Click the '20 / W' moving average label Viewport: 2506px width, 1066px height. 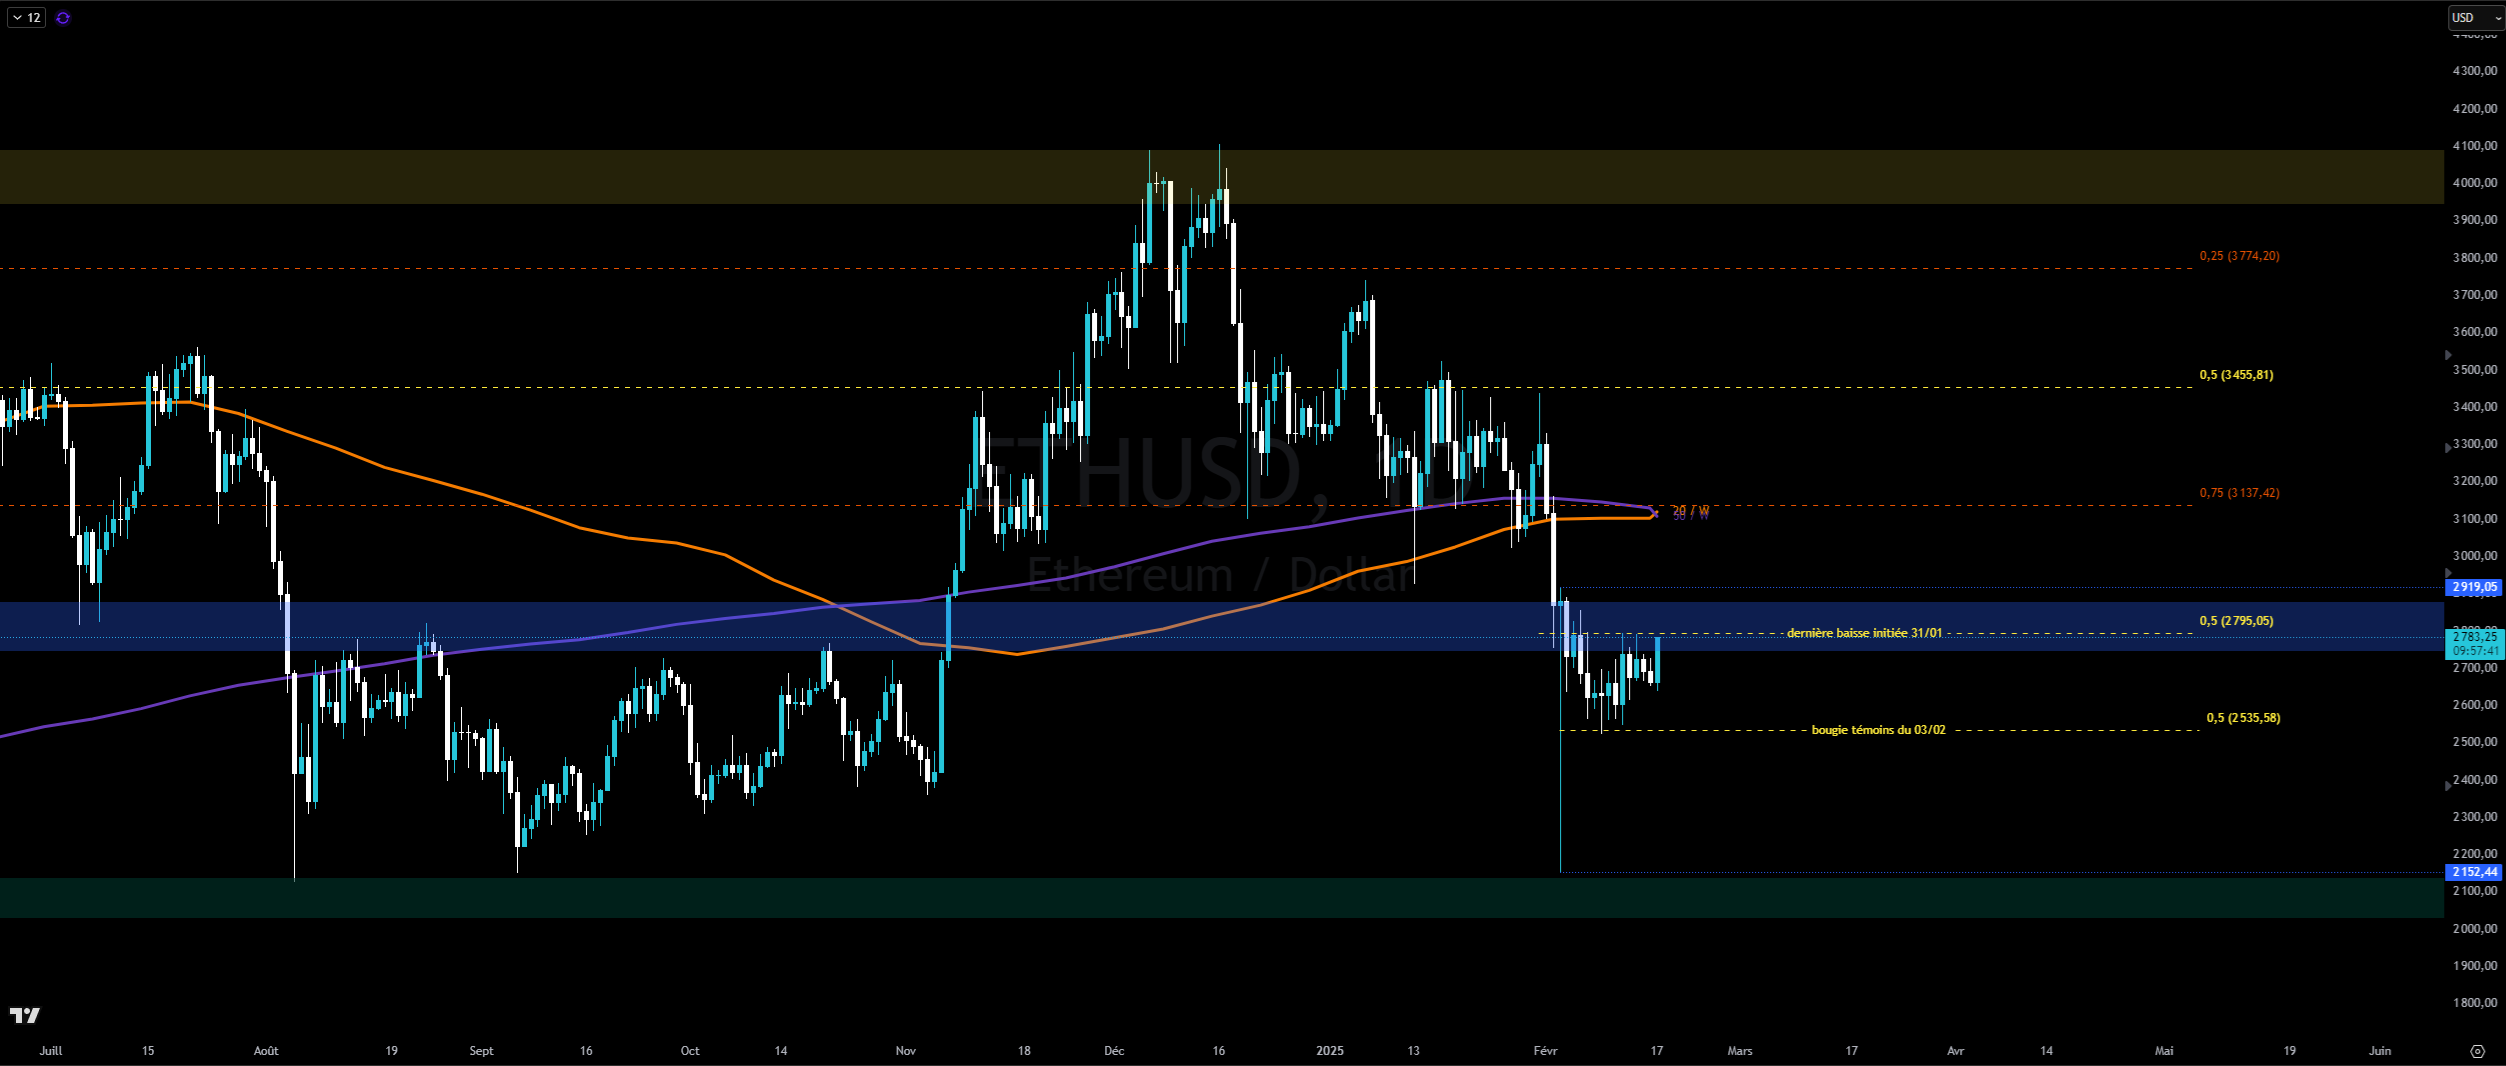point(1691,510)
